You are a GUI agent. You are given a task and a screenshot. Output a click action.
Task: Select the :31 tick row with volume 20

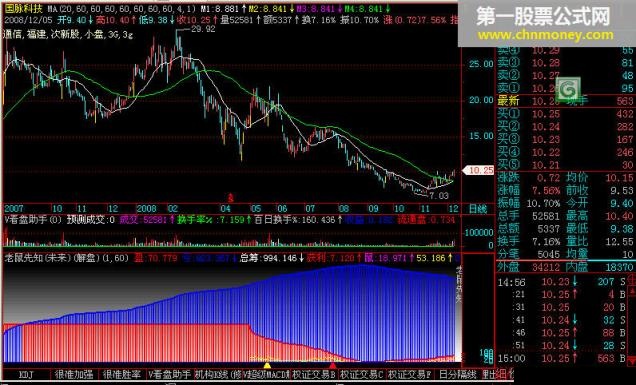click(x=563, y=308)
